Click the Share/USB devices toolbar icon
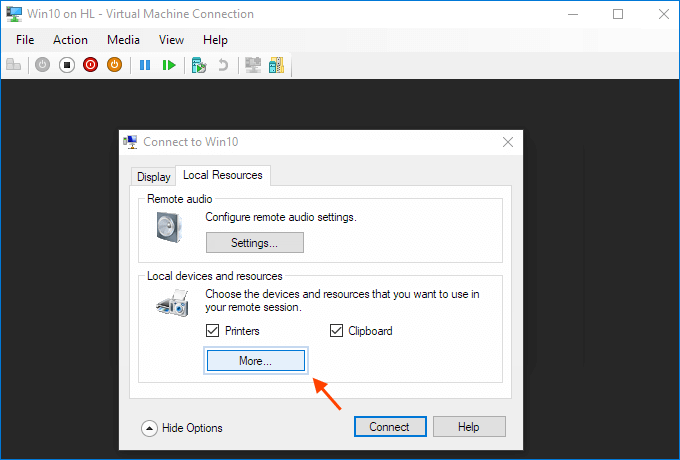 (x=276, y=65)
